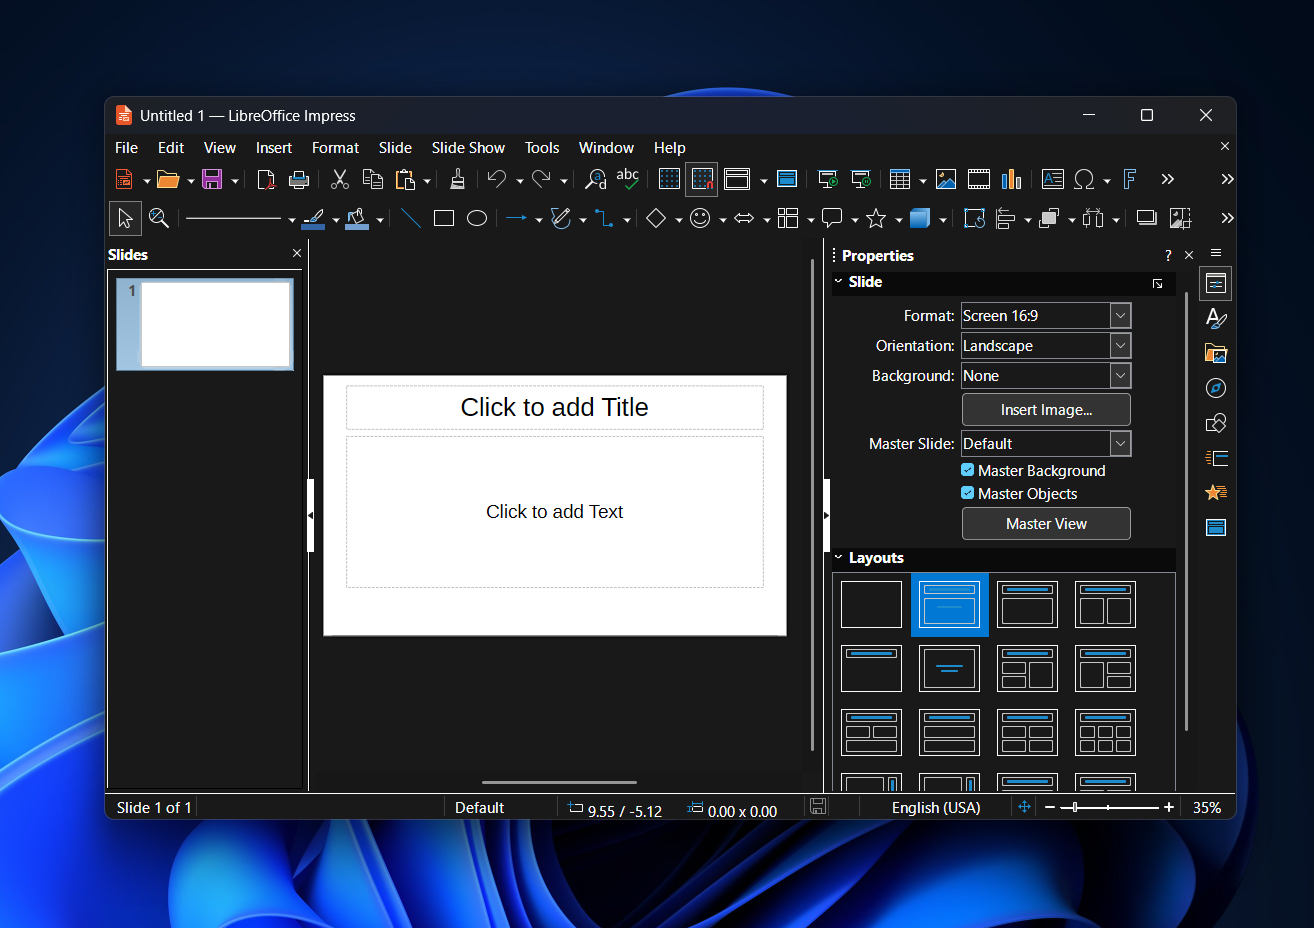Select the Rectangle drawing tool
1314x928 pixels.
click(x=444, y=218)
